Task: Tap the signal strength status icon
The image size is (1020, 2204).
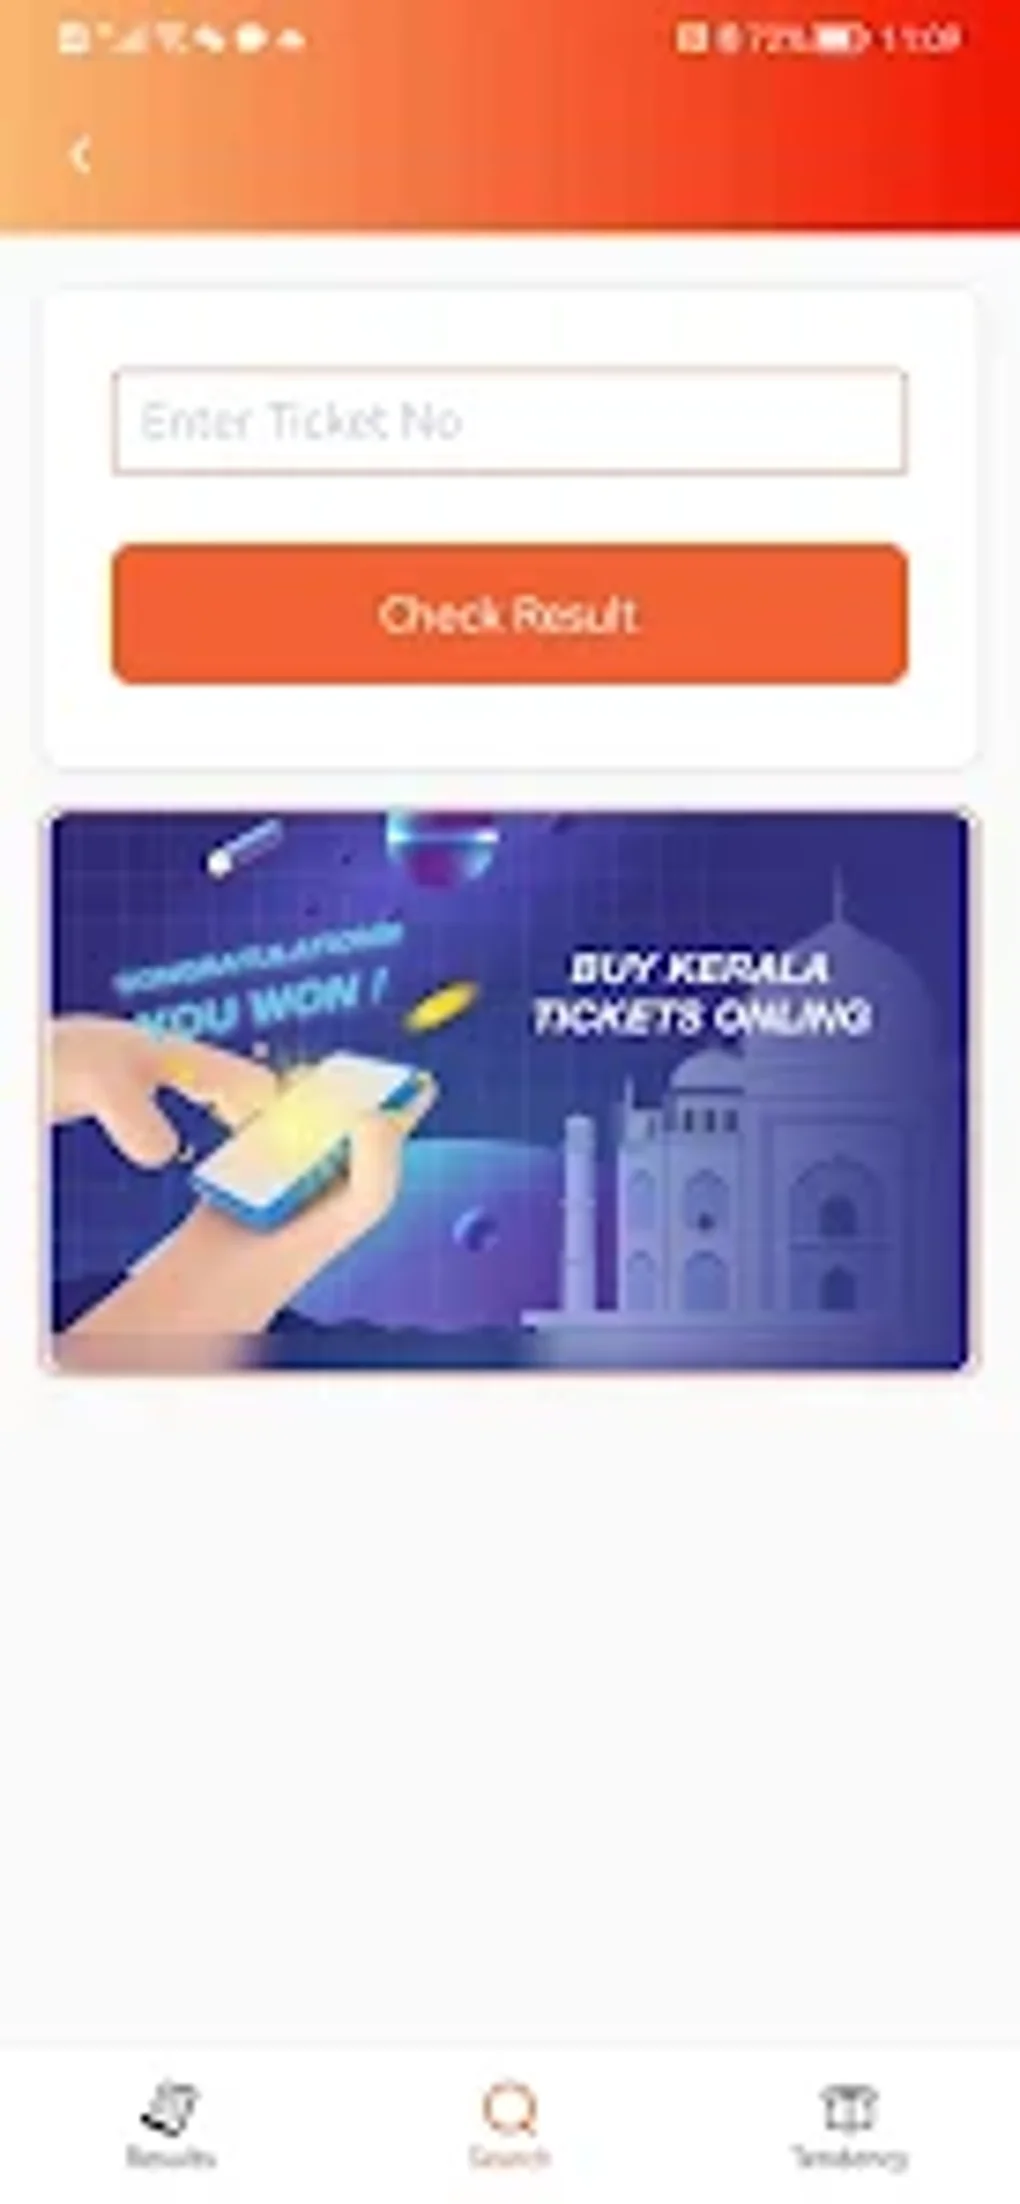Action: point(122,39)
